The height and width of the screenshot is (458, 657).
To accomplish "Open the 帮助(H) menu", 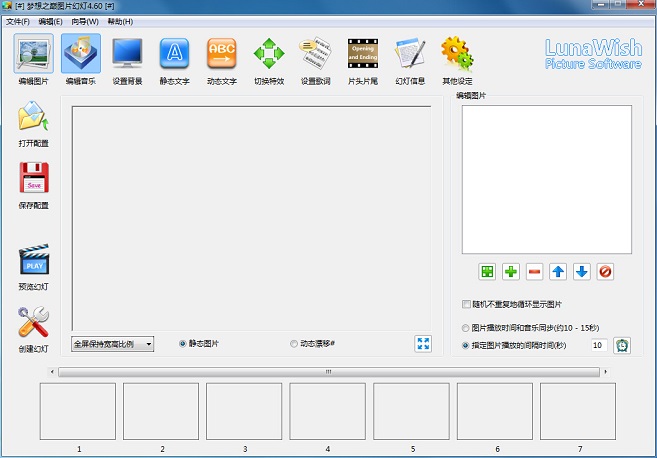I will [119, 21].
